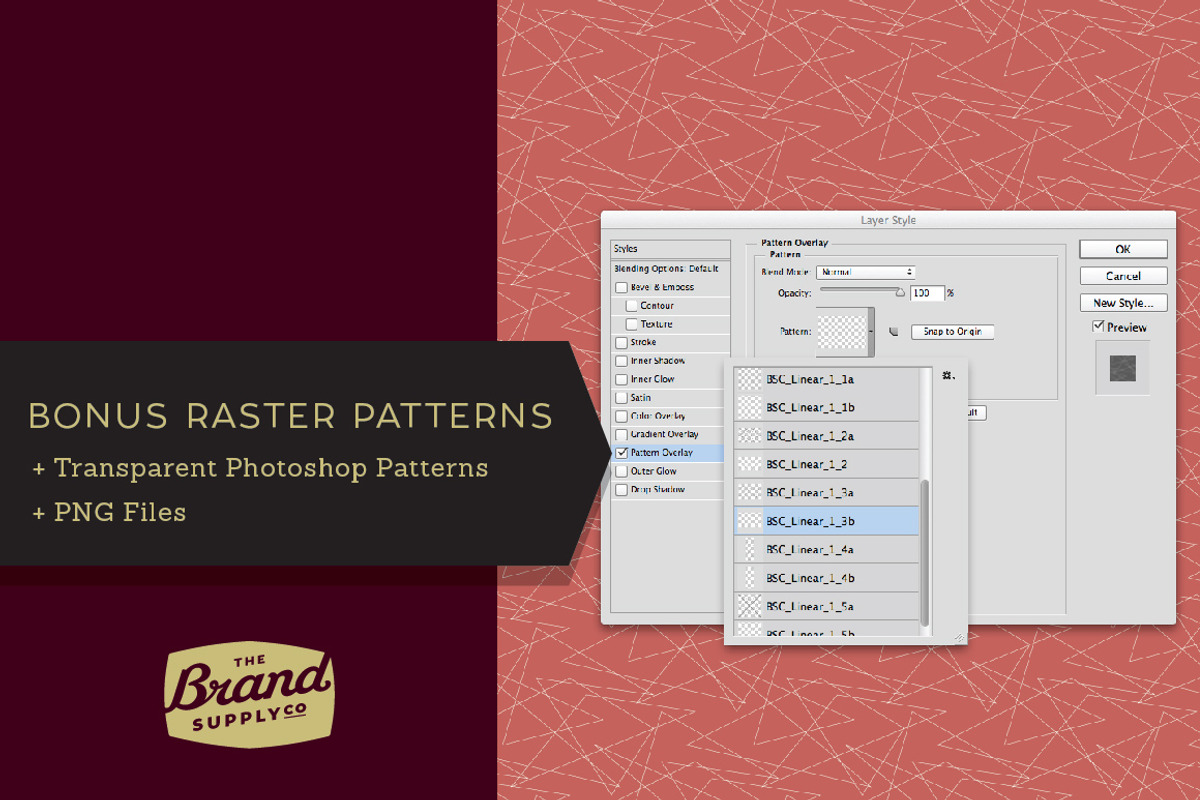Cancel the Layer Style dialog
1200x800 pixels.
[1123, 276]
